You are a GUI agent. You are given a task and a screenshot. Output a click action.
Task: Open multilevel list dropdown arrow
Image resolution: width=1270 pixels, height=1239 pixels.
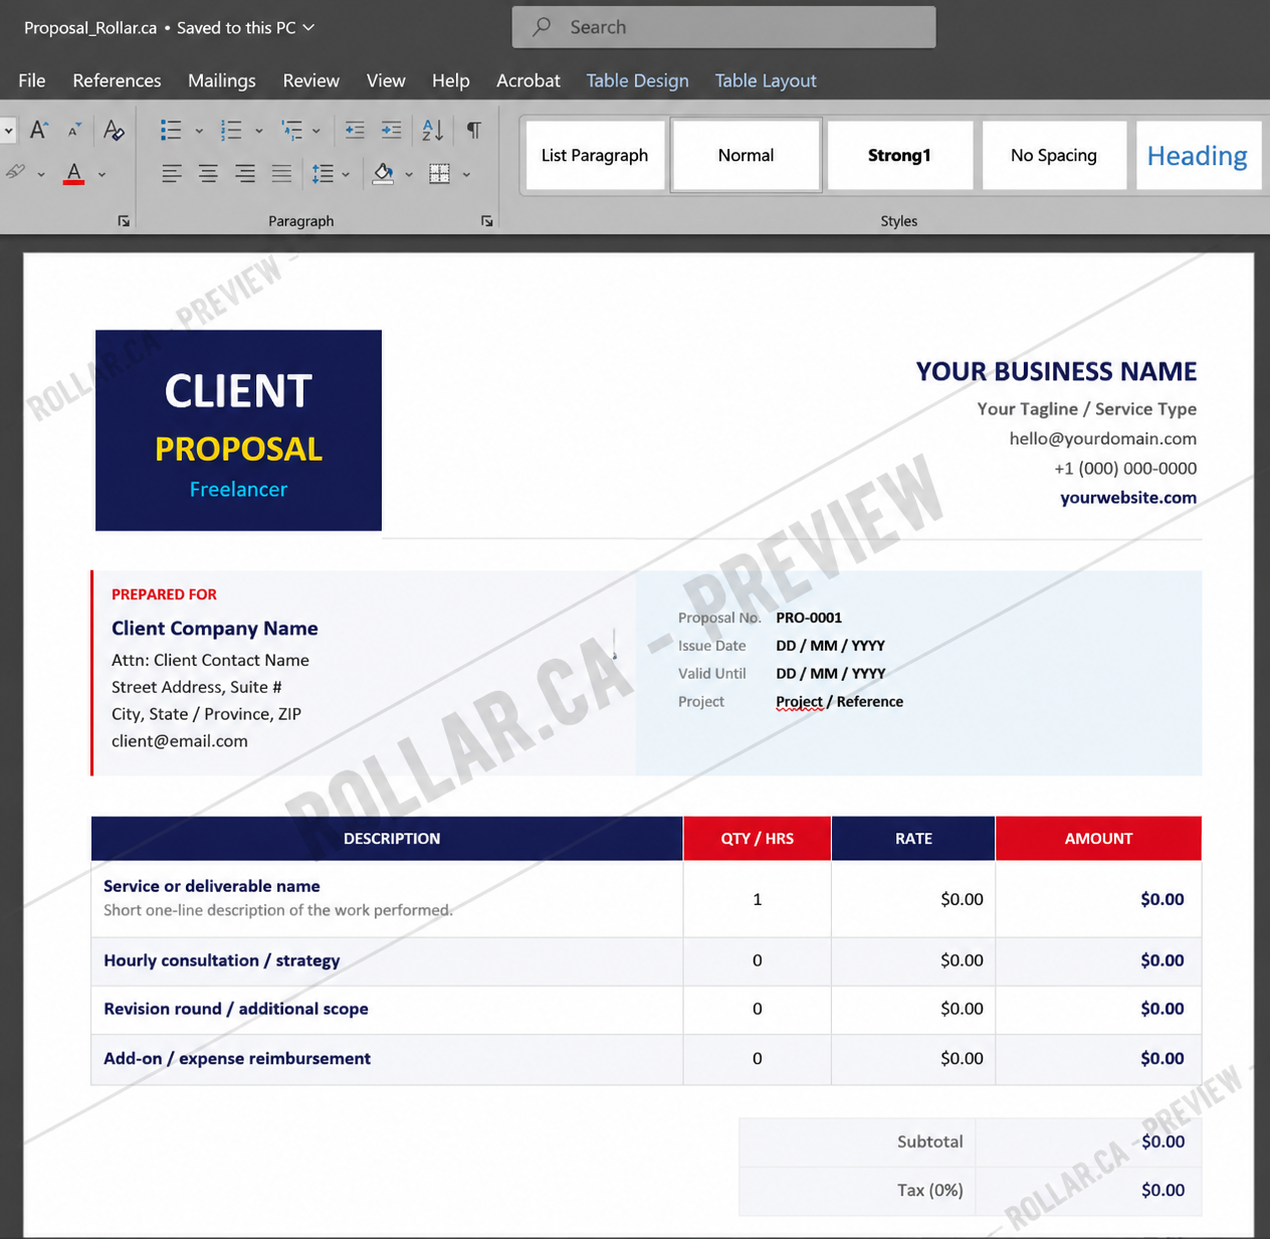316,130
